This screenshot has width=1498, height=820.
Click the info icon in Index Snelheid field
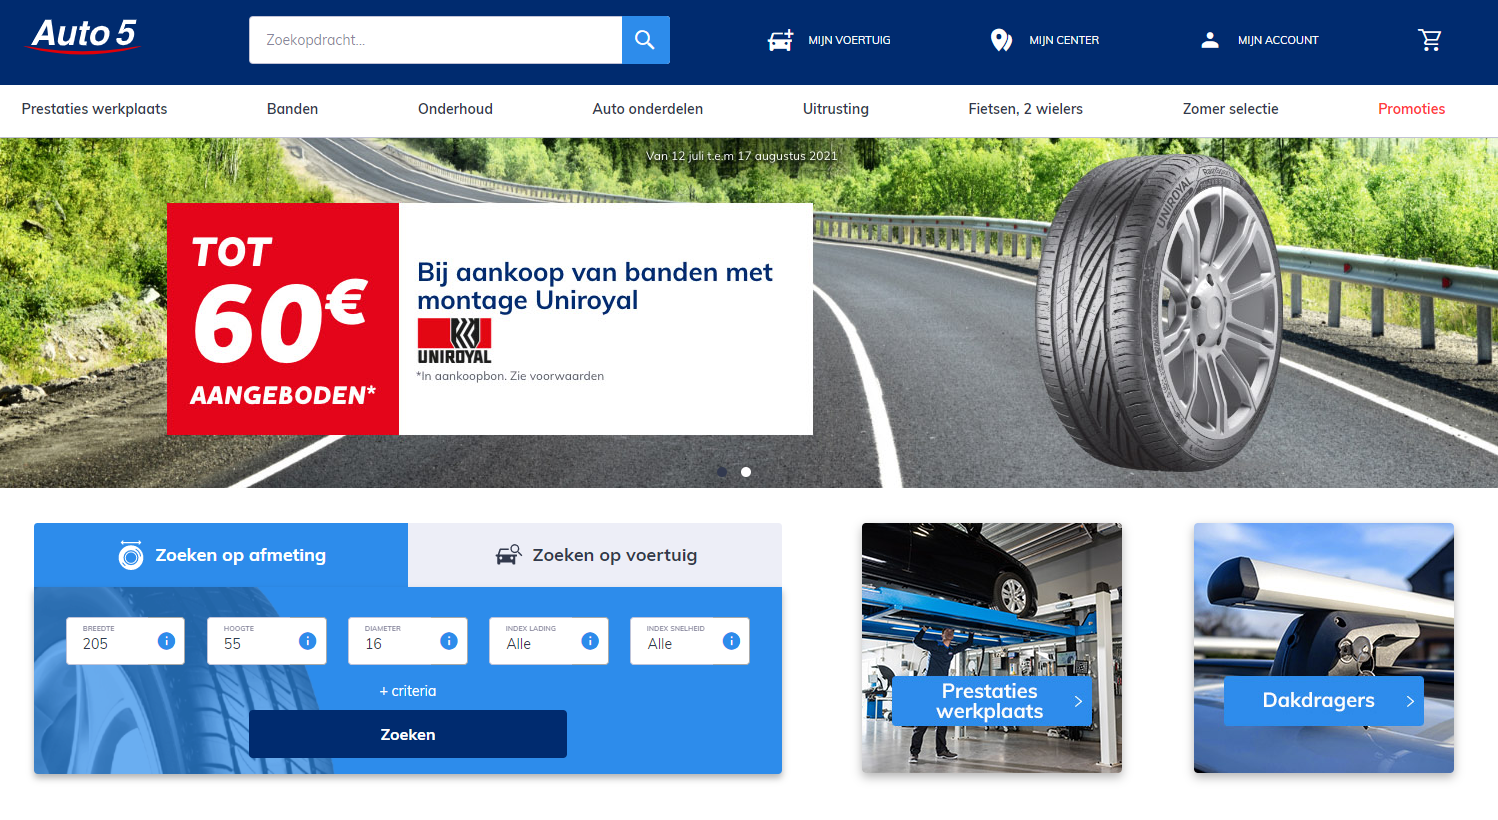pyautogui.click(x=731, y=641)
